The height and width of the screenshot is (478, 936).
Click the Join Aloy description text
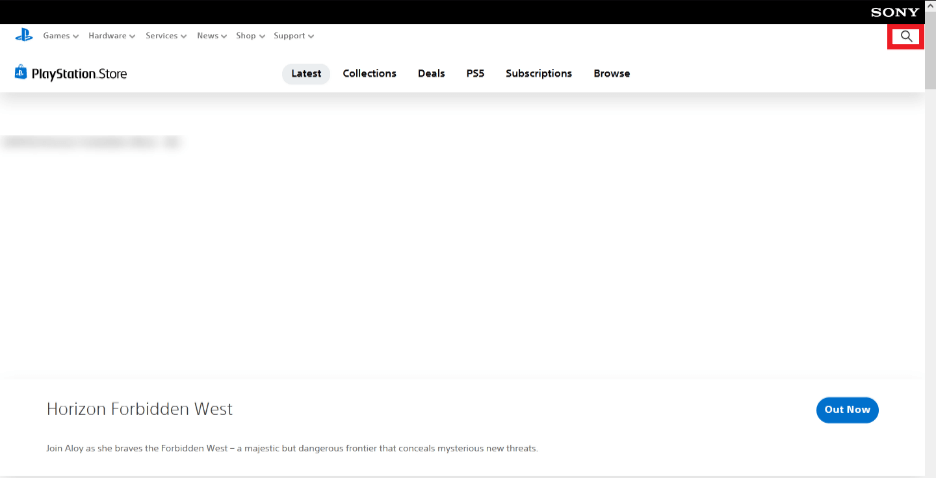(x=292, y=448)
